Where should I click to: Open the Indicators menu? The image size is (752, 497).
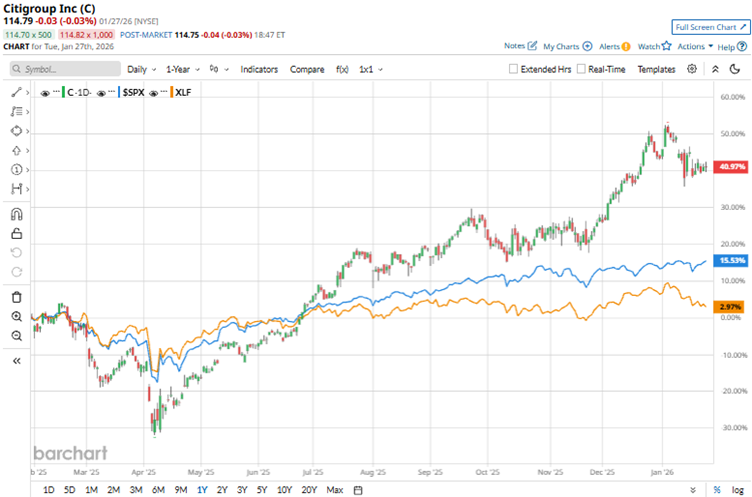259,70
